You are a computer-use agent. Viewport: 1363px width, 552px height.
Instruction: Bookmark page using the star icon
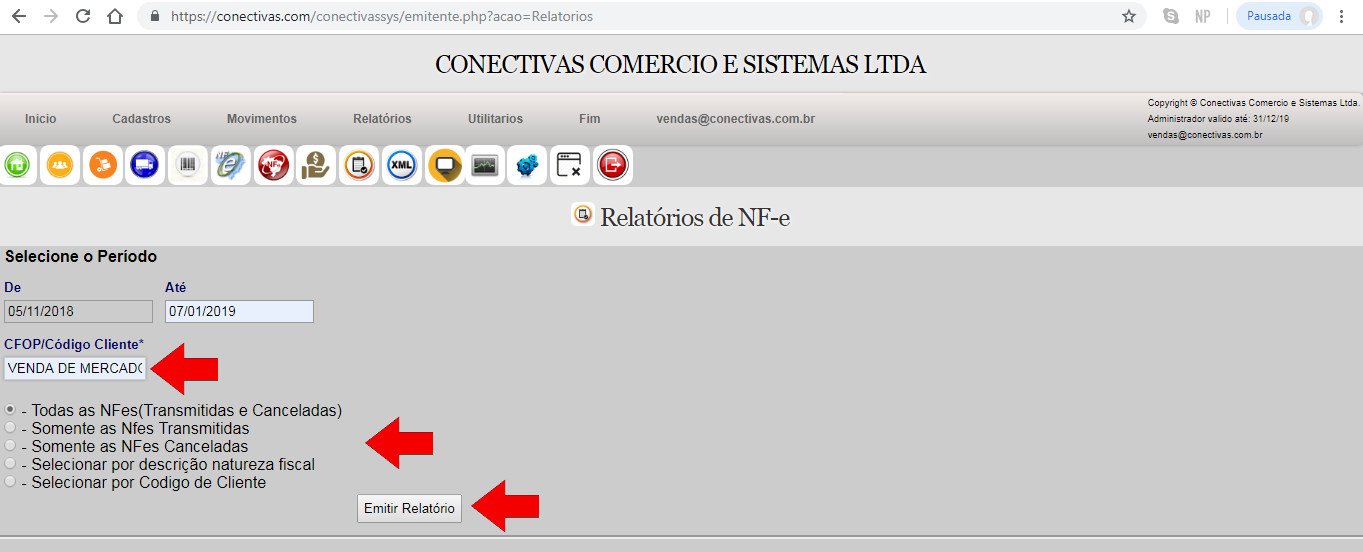click(1129, 17)
